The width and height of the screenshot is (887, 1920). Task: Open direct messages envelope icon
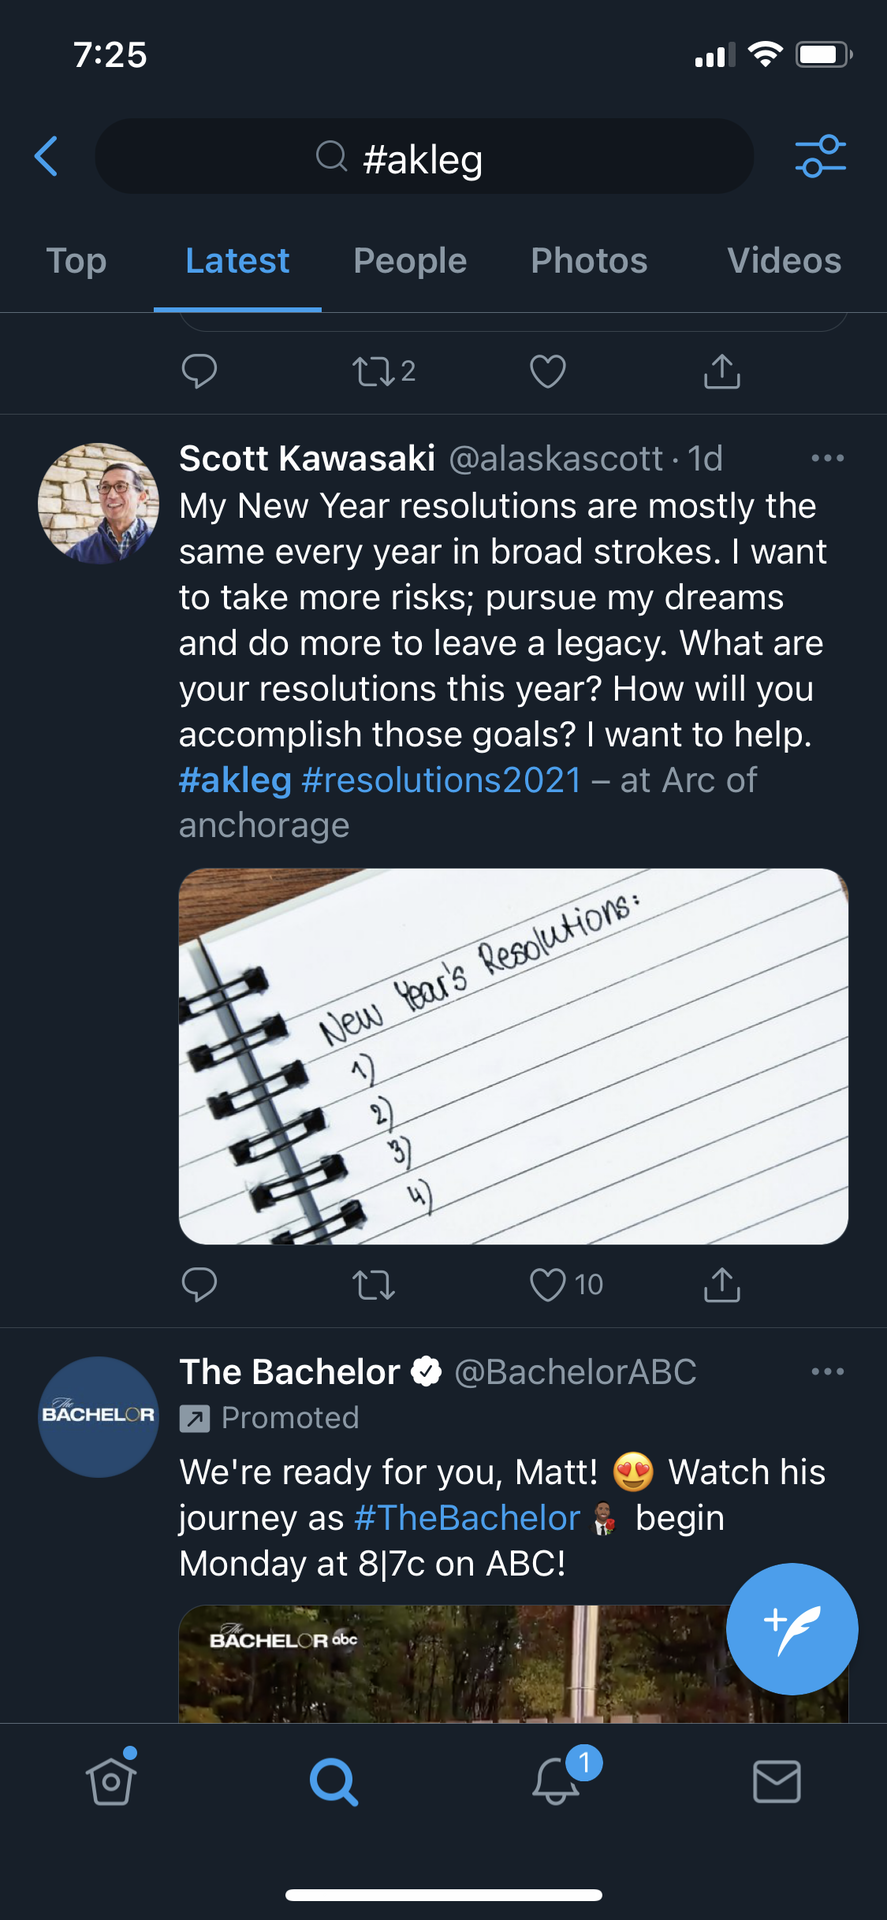[777, 1781]
